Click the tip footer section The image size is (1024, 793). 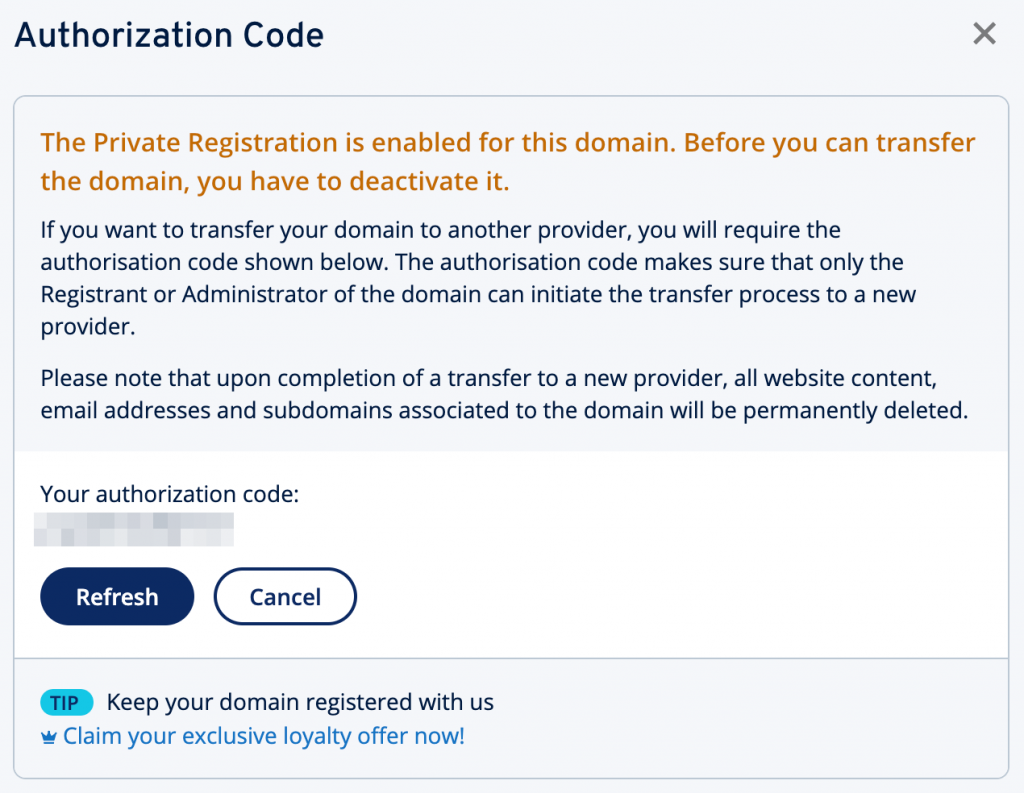pos(512,718)
